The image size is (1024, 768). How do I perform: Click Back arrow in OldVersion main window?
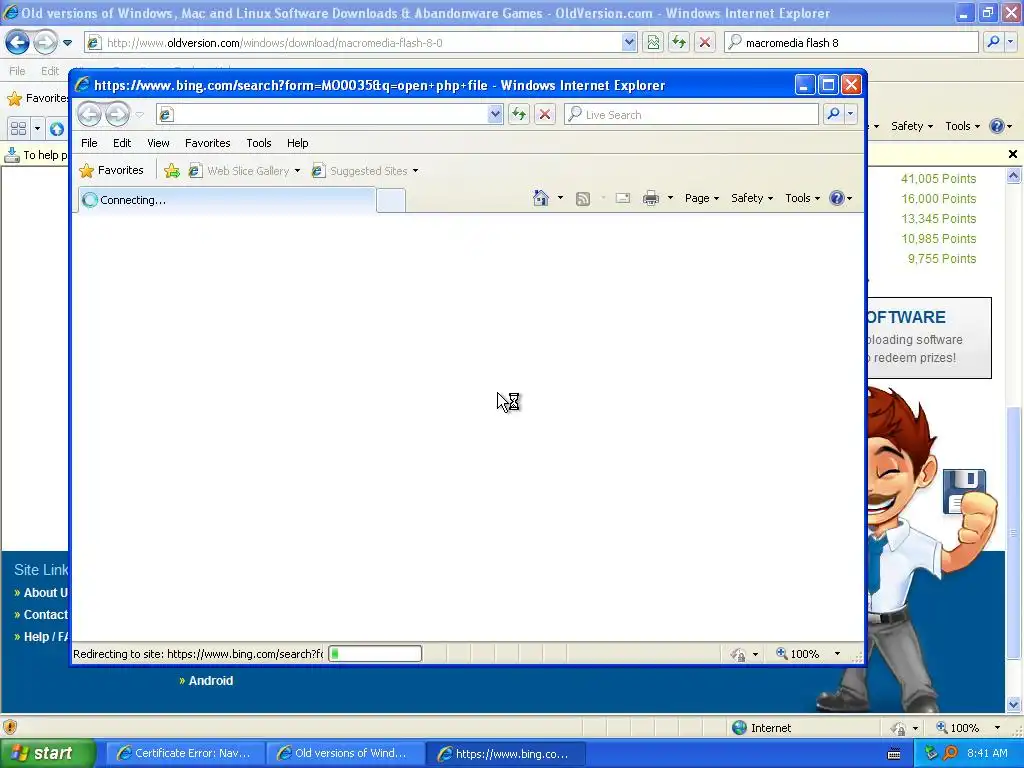pos(18,42)
